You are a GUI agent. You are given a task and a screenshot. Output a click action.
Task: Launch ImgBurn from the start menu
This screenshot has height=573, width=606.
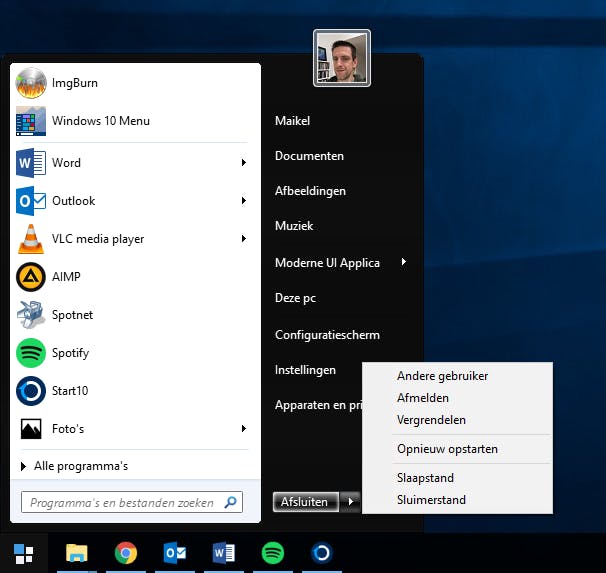tap(75, 83)
